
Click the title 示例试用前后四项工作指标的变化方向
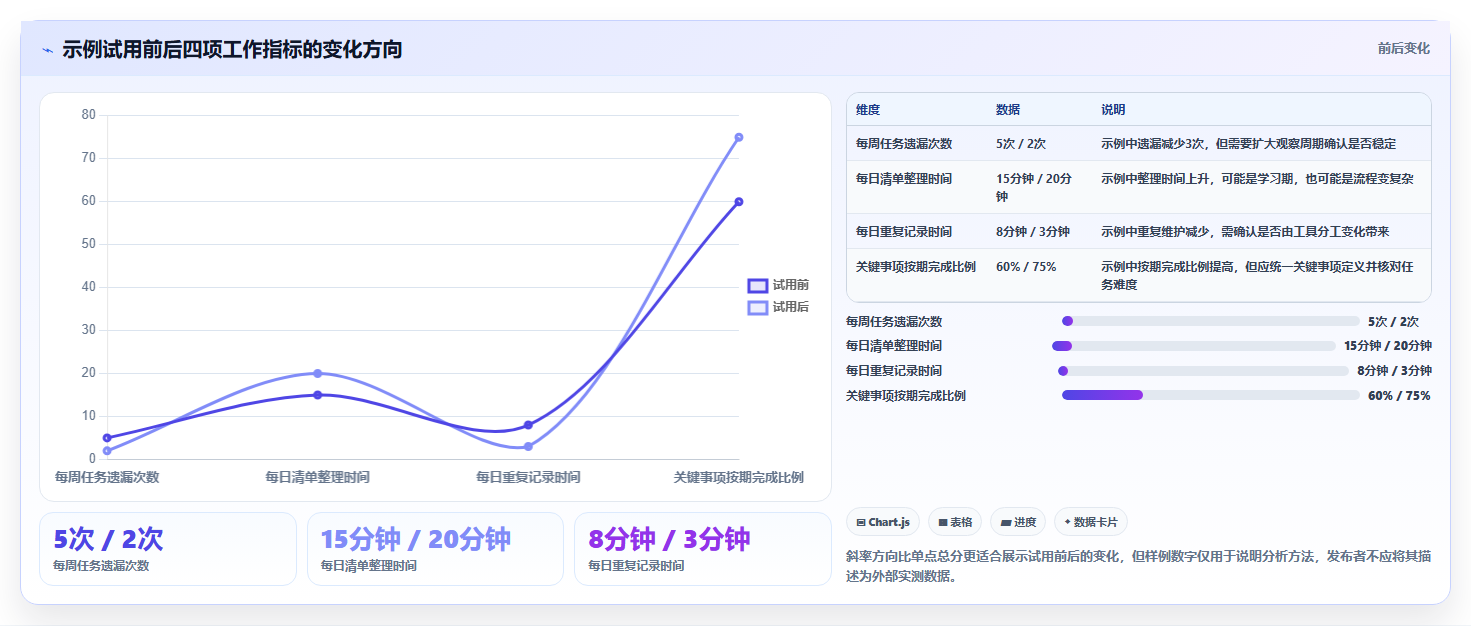tap(232, 49)
